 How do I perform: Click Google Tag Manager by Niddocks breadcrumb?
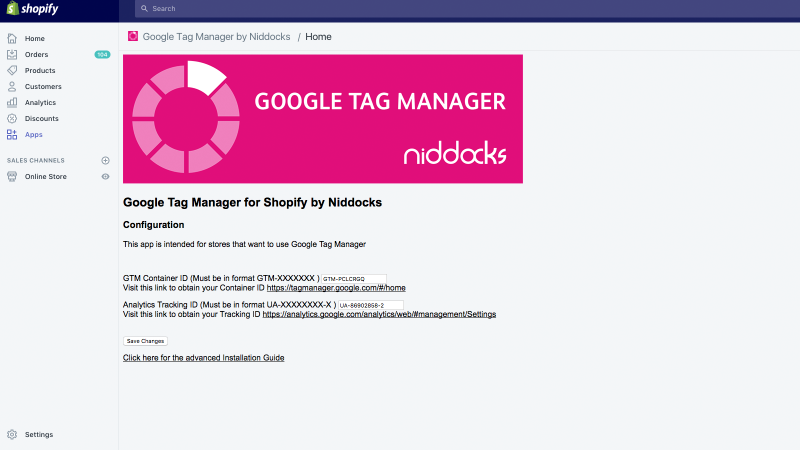click(x=216, y=37)
